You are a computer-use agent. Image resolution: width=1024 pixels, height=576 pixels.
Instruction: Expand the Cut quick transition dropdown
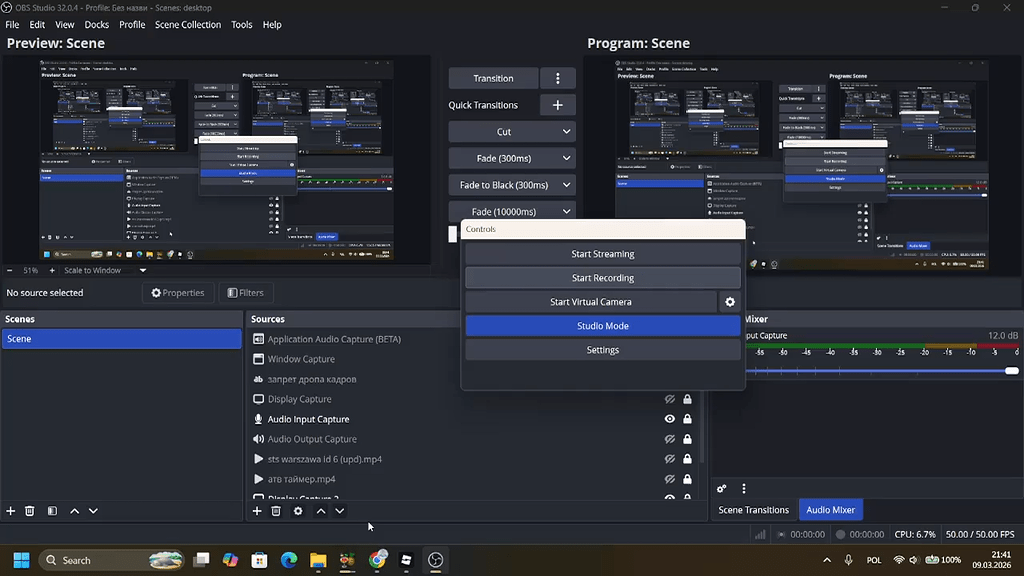point(566,132)
